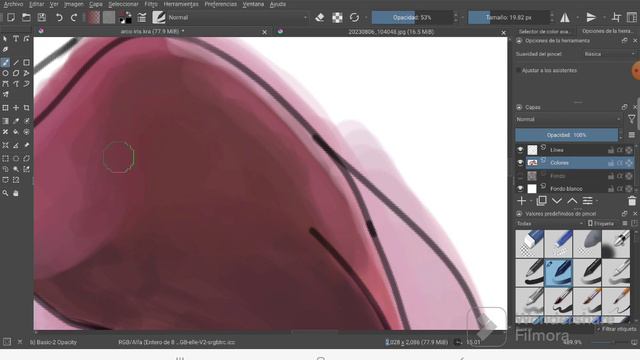The height and width of the screenshot is (360, 640).
Task: Move the layer down
Action: pos(557,201)
